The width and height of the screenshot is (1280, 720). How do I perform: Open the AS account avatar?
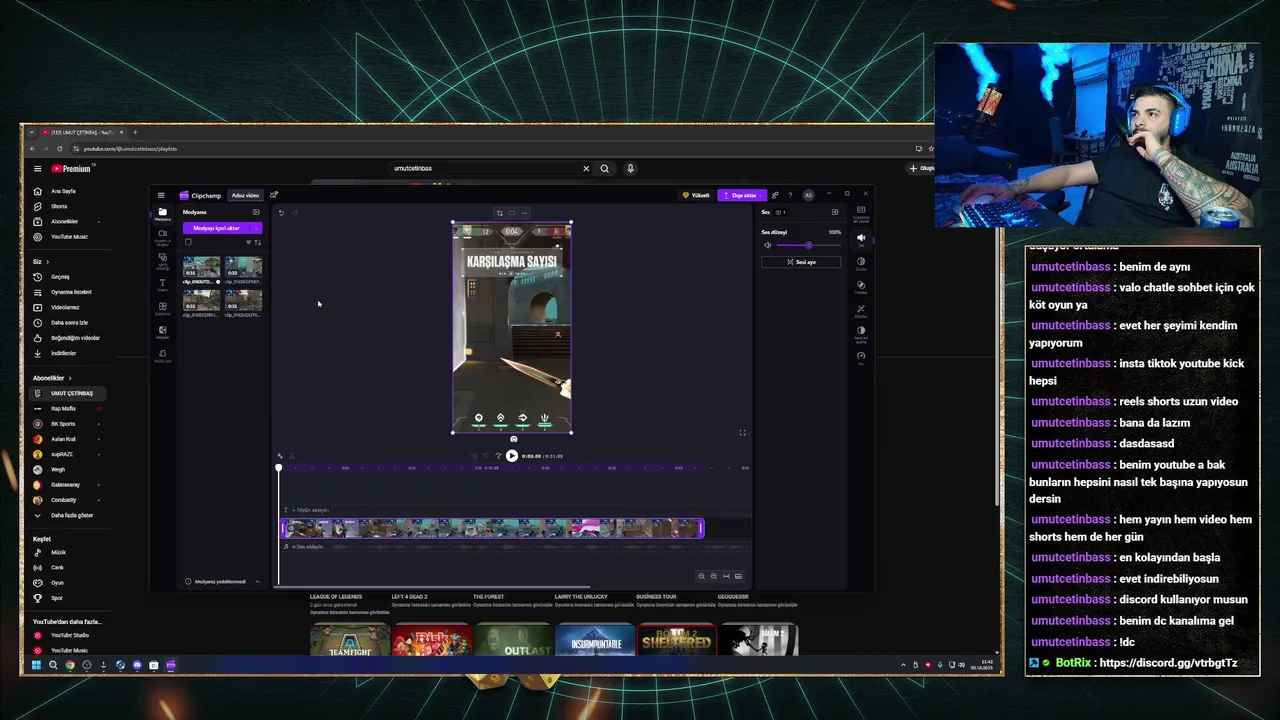click(808, 195)
